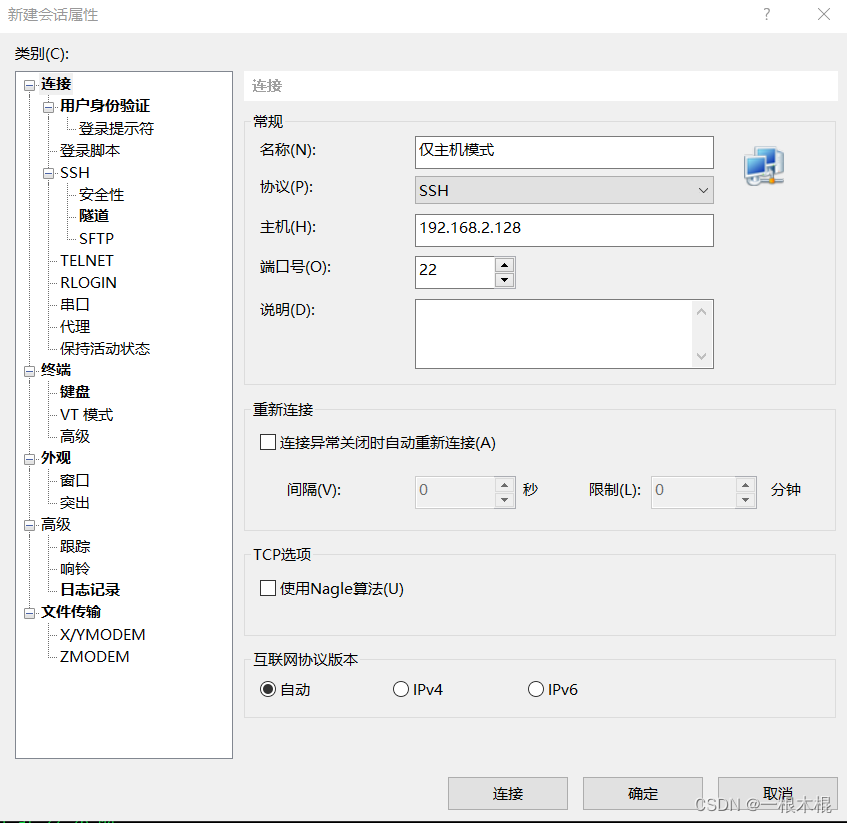This screenshot has width=847, height=823.
Task: Click the 名称 input field
Action: click(x=564, y=152)
